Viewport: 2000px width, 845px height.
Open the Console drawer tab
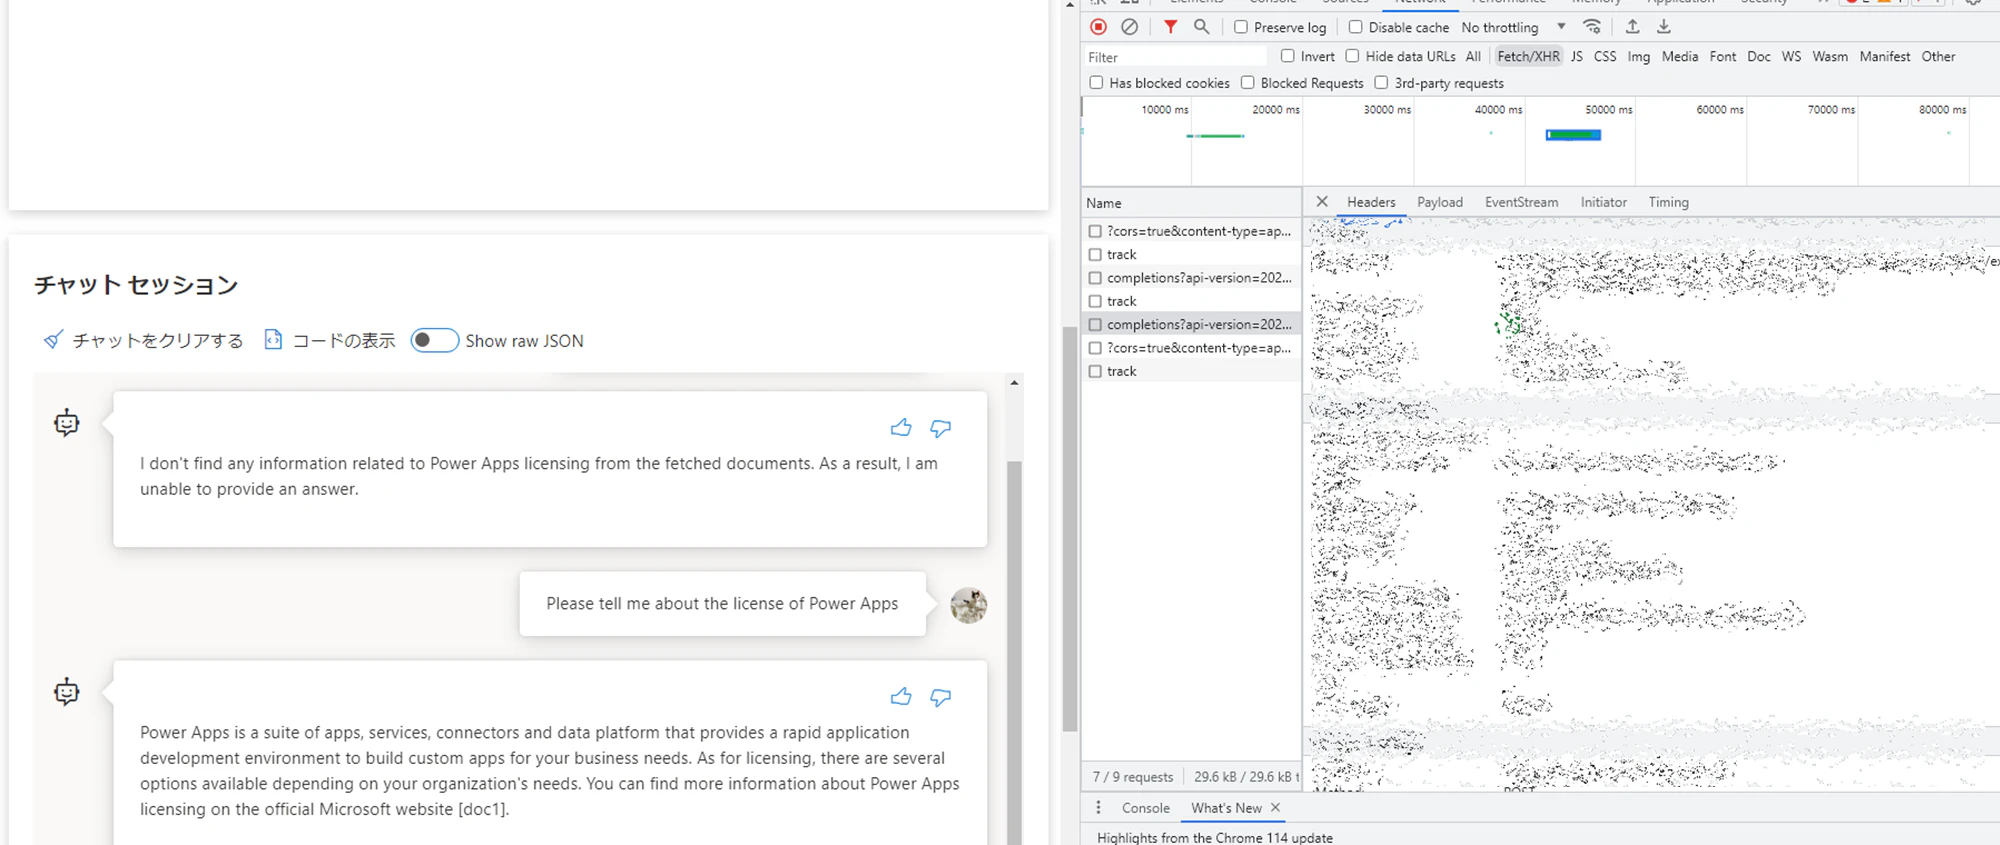[x=1145, y=808]
